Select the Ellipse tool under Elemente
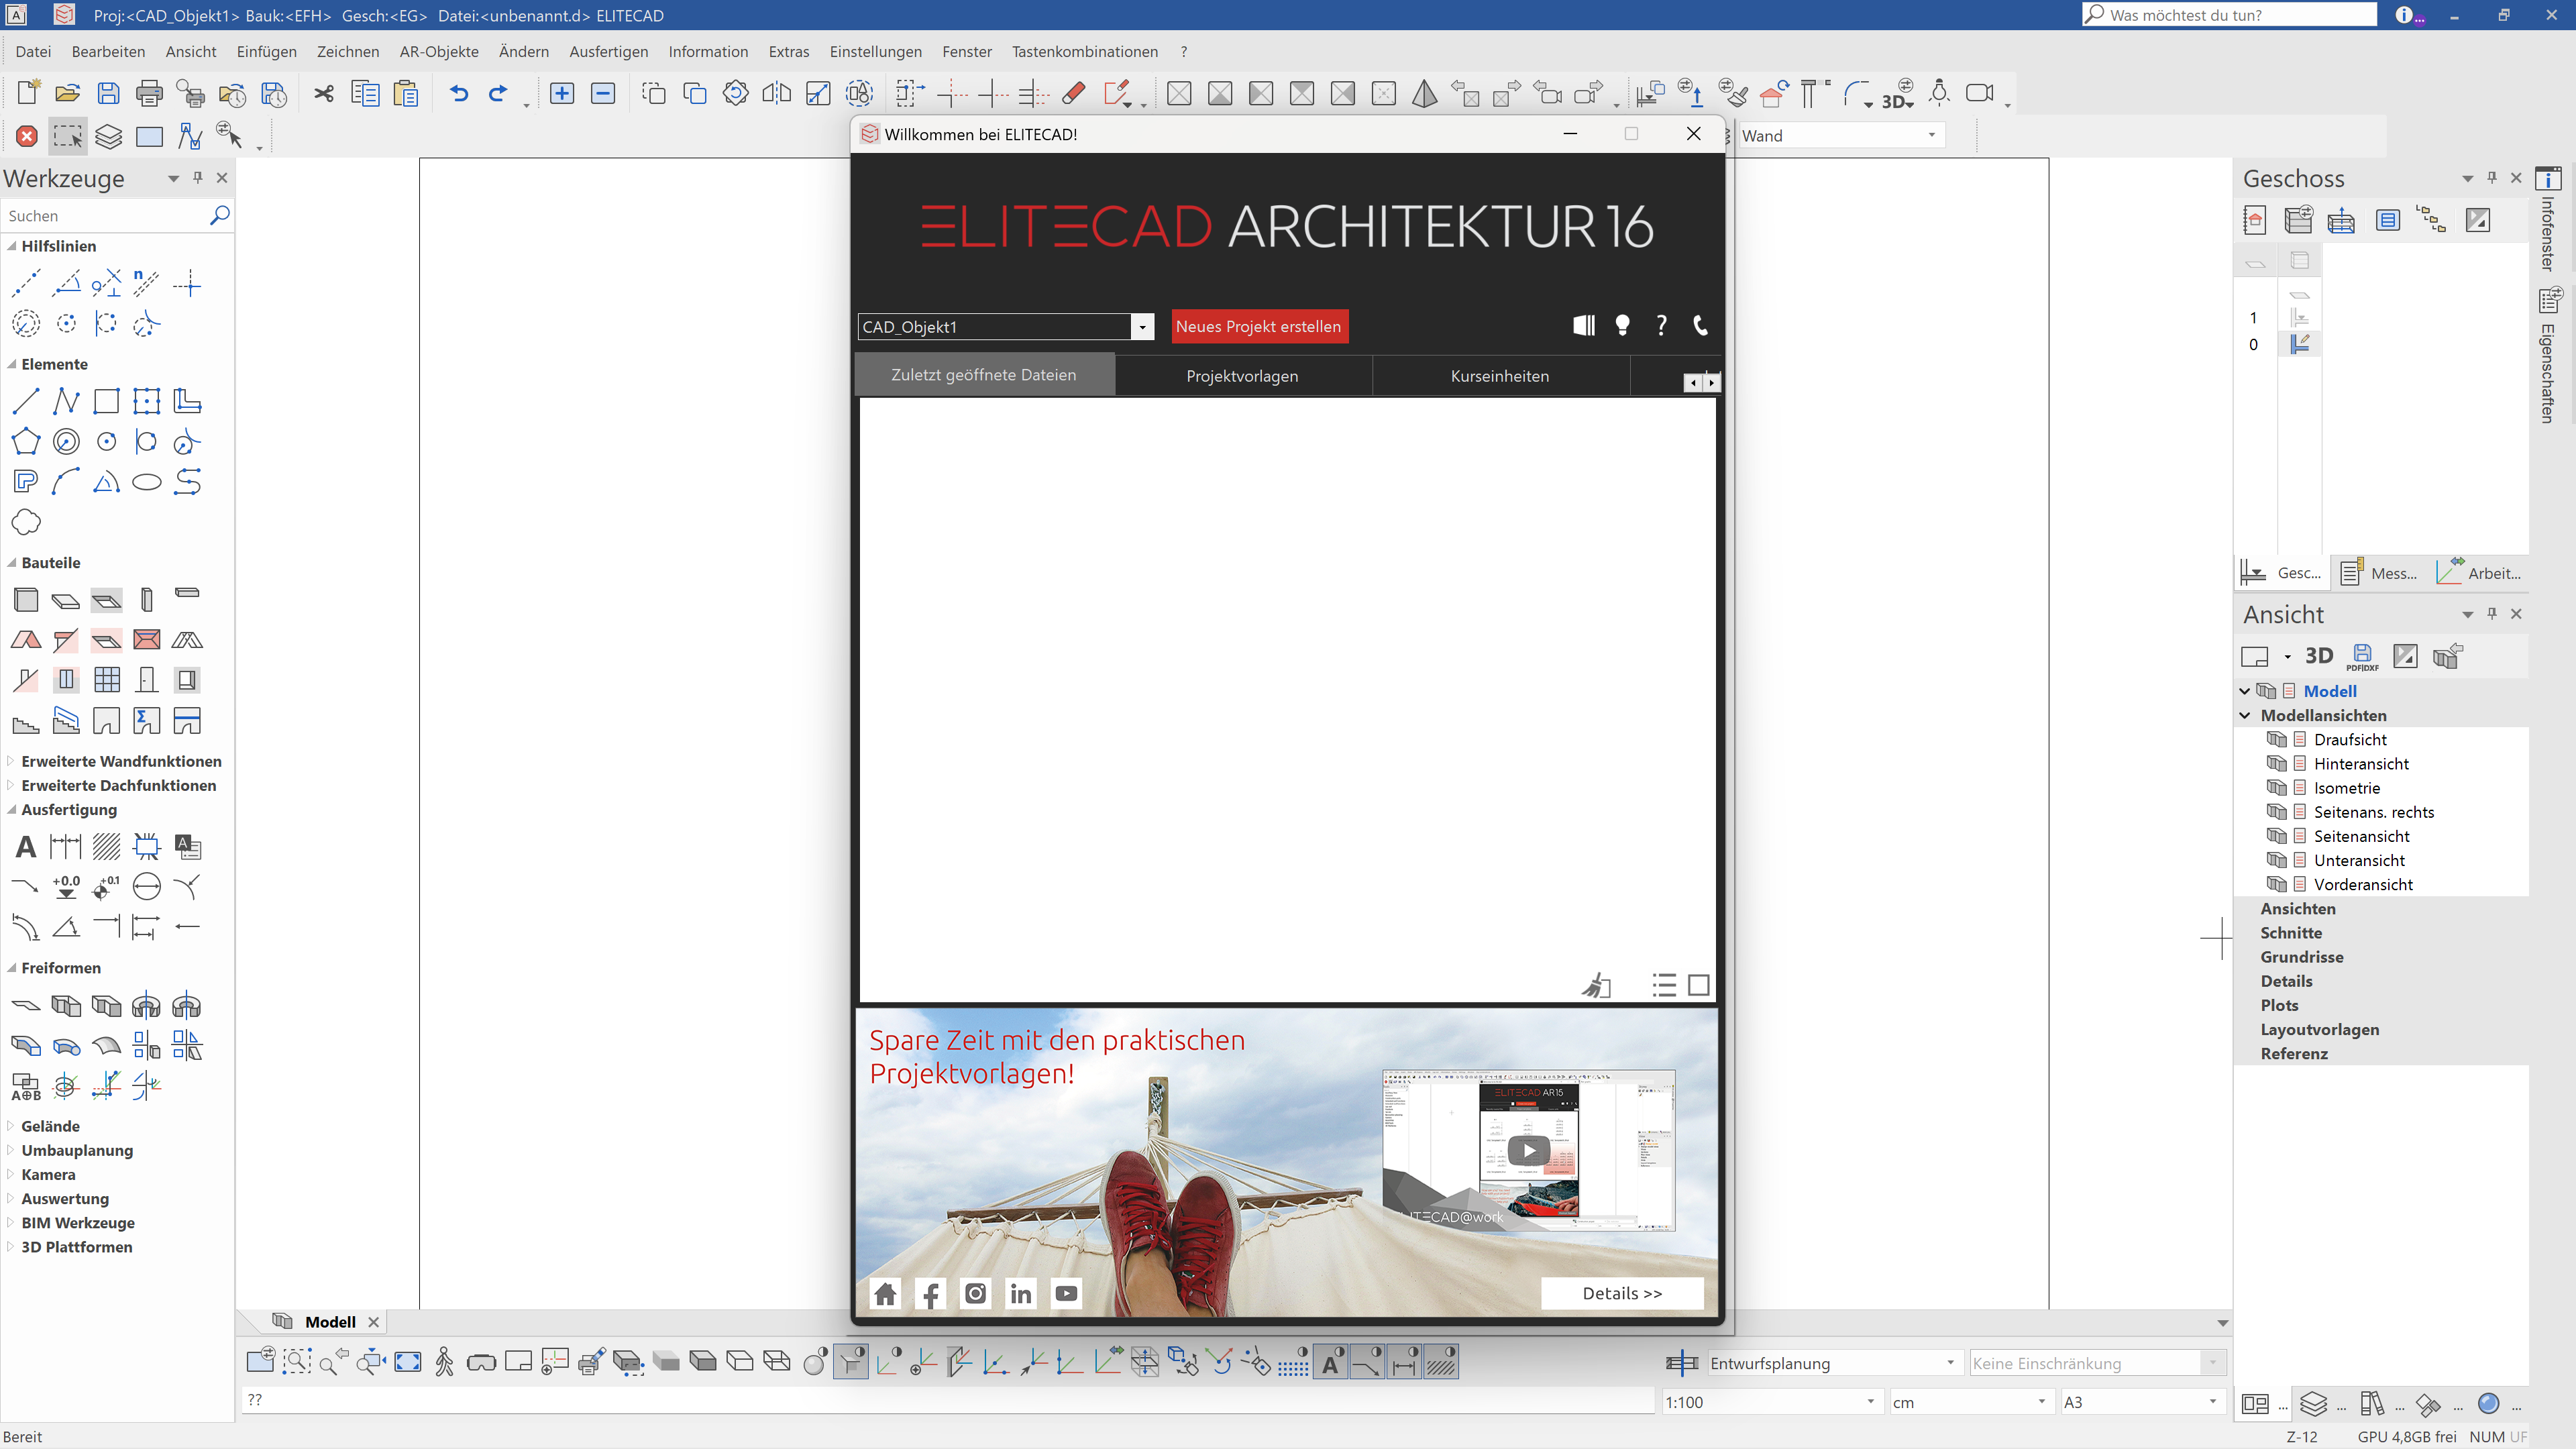 click(147, 482)
